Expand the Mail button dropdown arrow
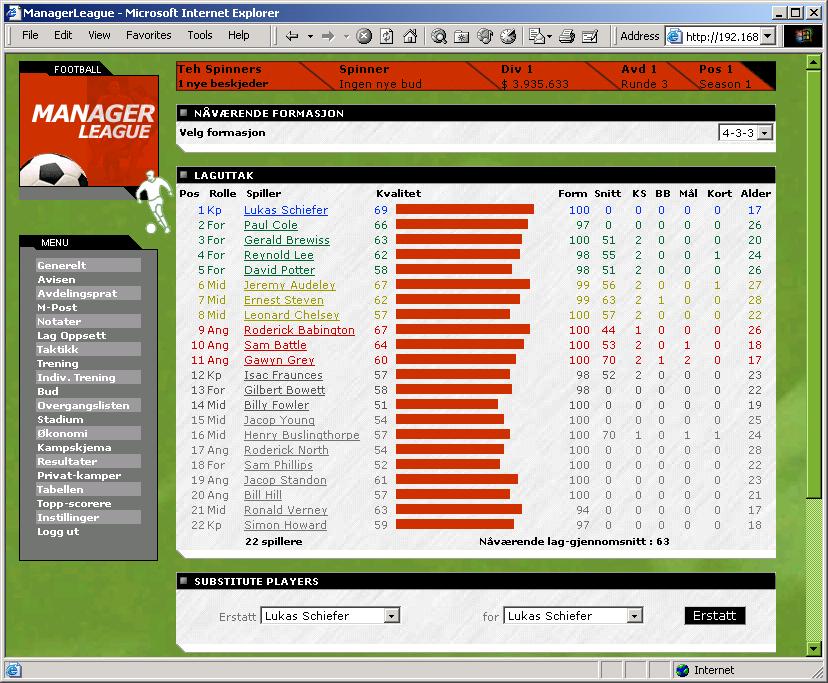This screenshot has height=683, width=828. click(549, 36)
